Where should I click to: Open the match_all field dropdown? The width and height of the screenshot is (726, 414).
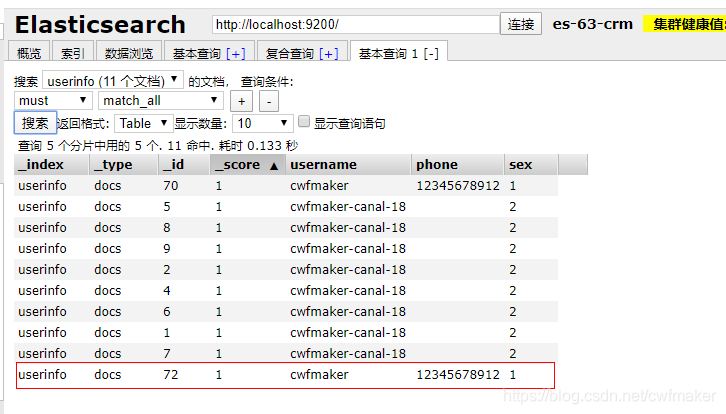click(x=161, y=100)
